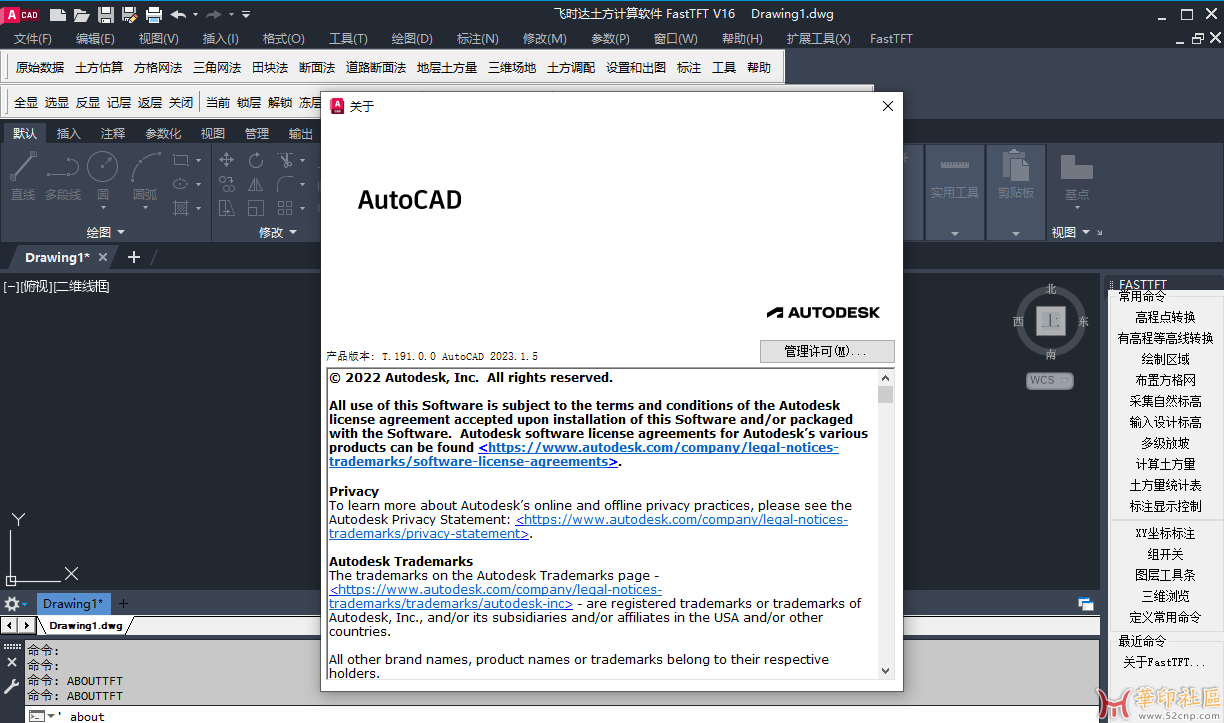Click 方格网法 in FastTFT toolbar
The image size is (1224, 723).
[x=158, y=68]
